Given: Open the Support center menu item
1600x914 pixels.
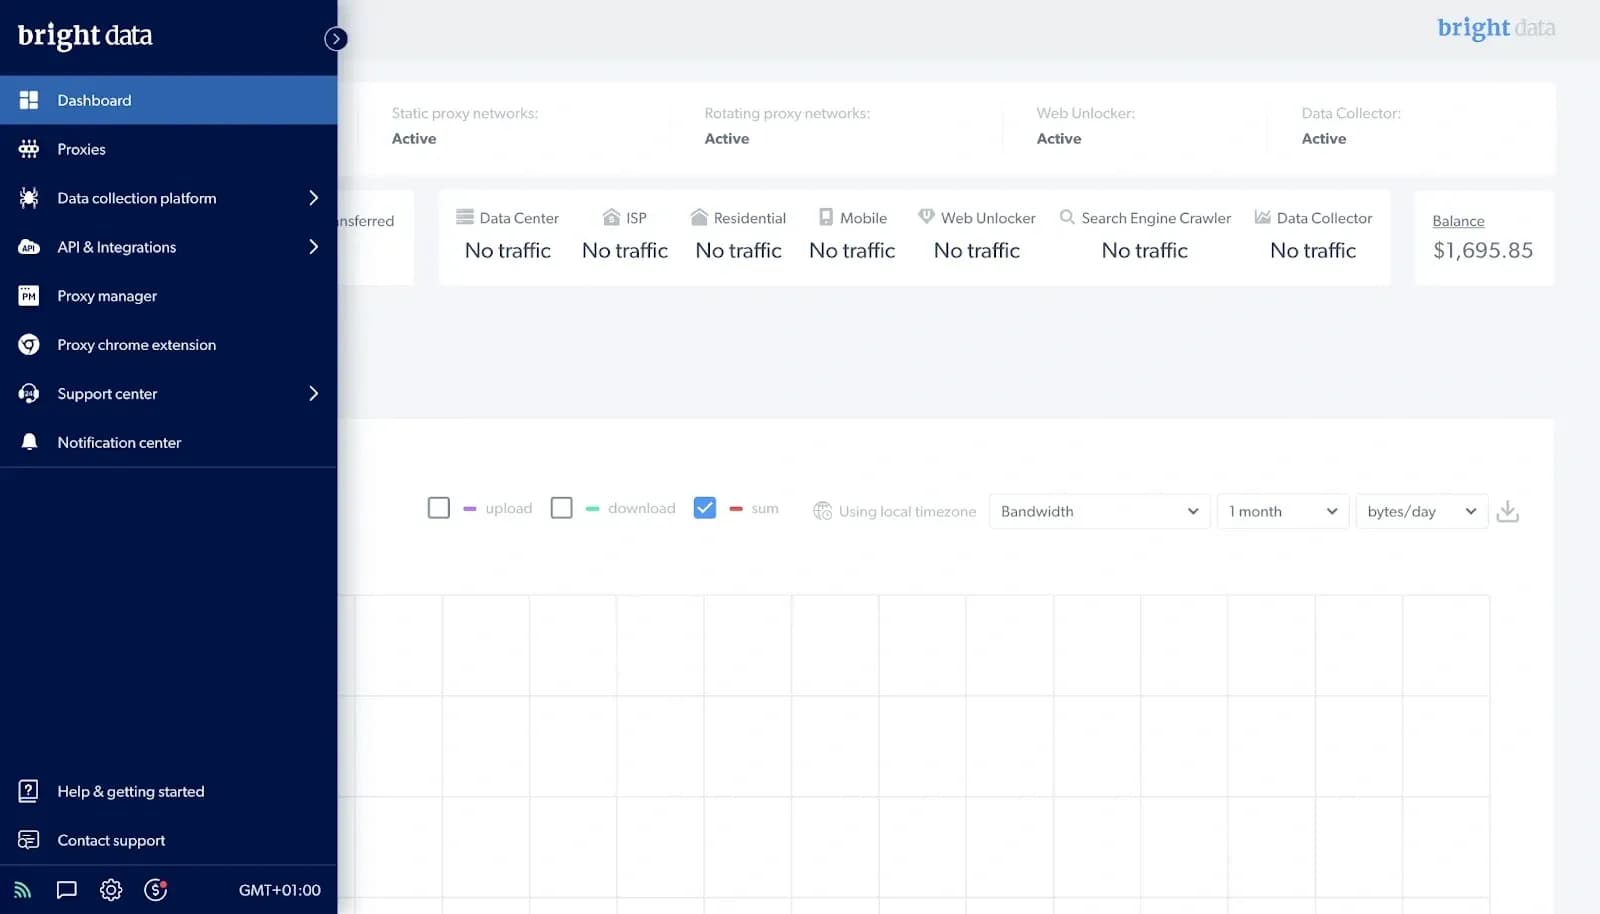Looking at the screenshot, I should [106, 393].
